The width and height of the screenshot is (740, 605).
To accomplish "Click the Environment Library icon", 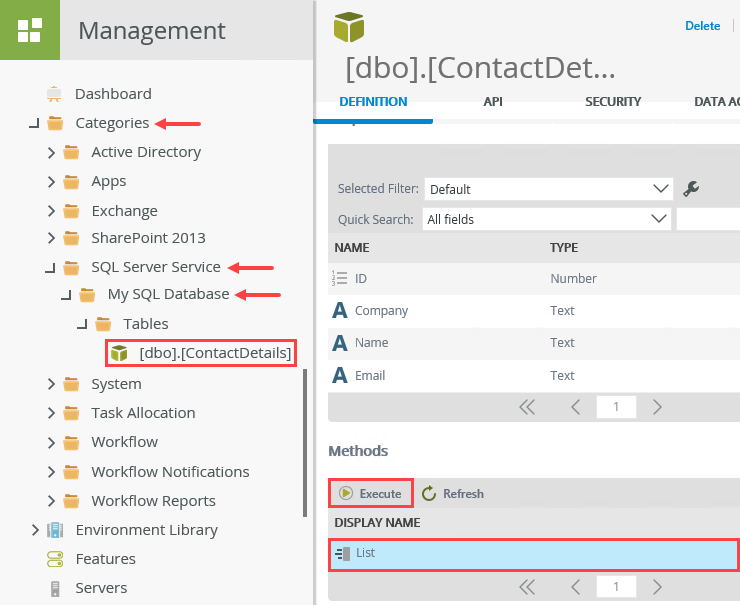I will 55,530.
